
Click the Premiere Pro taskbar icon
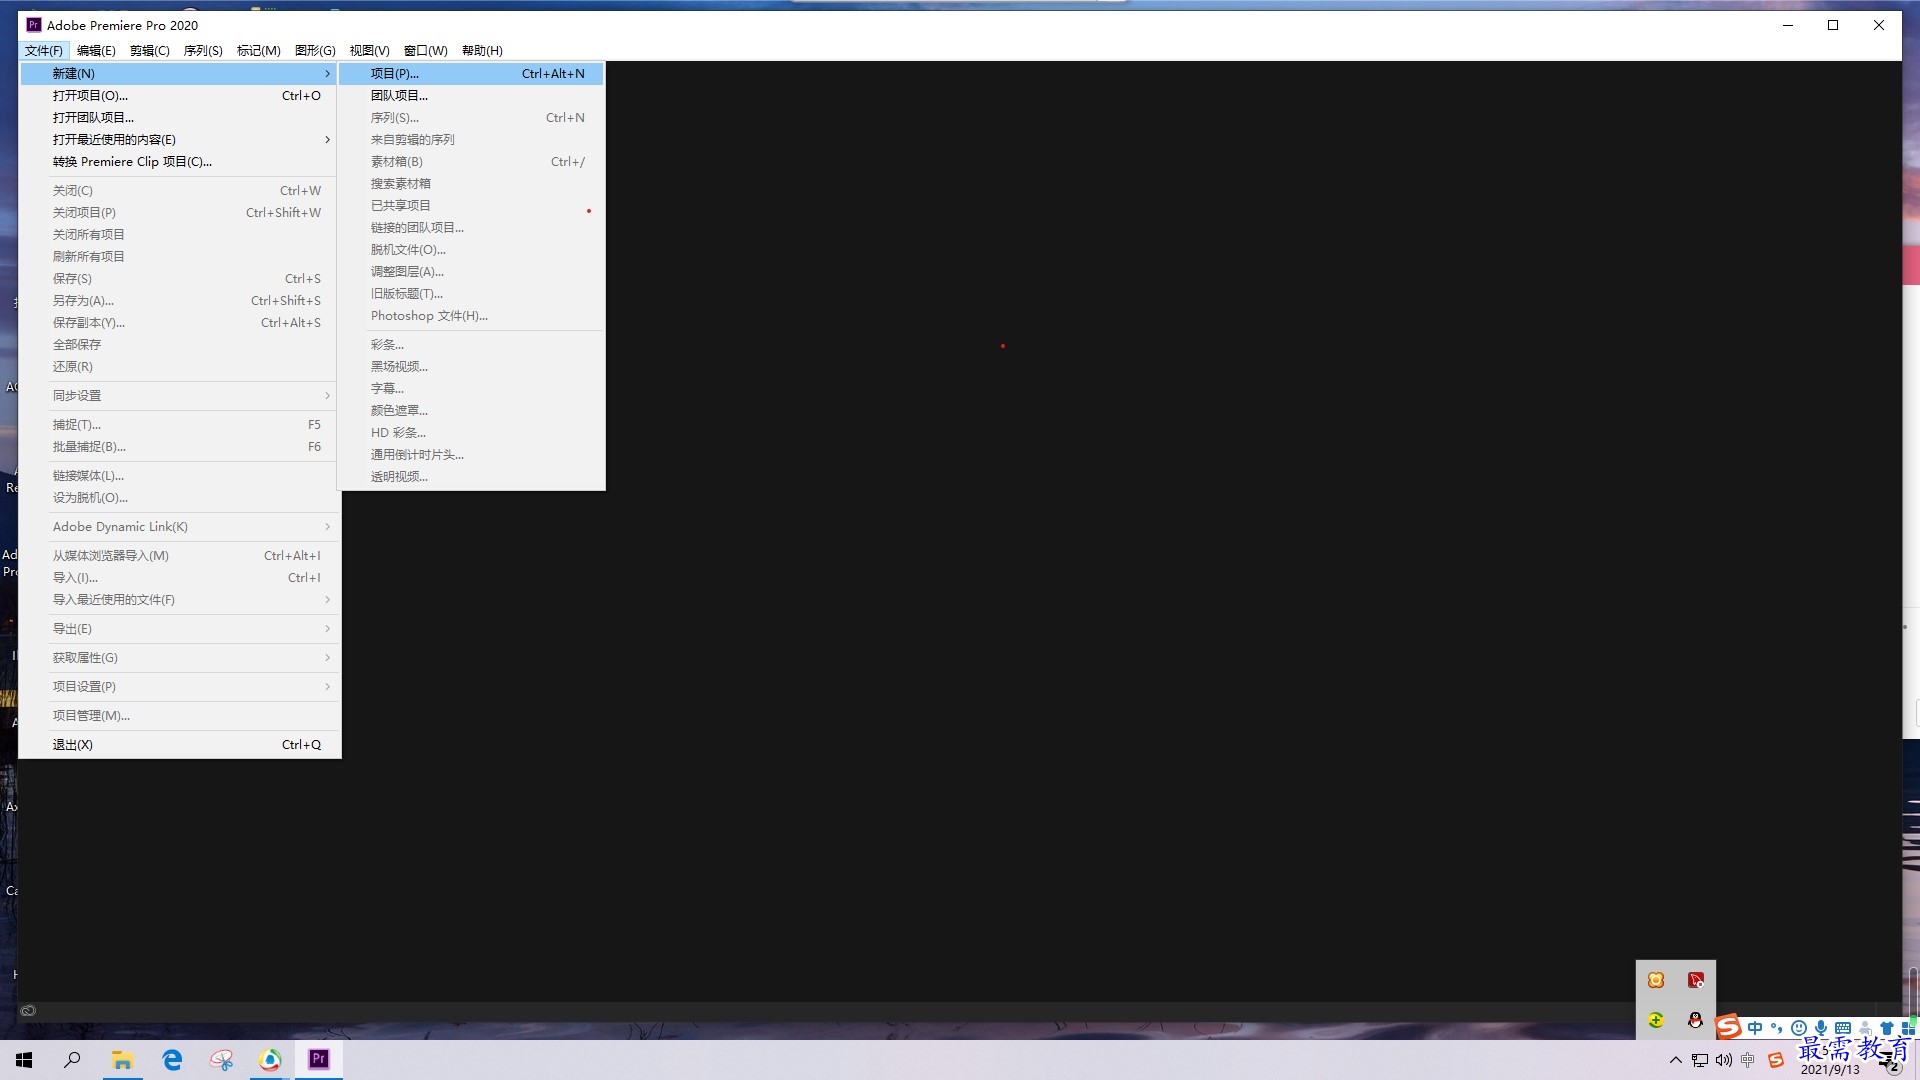point(319,1060)
